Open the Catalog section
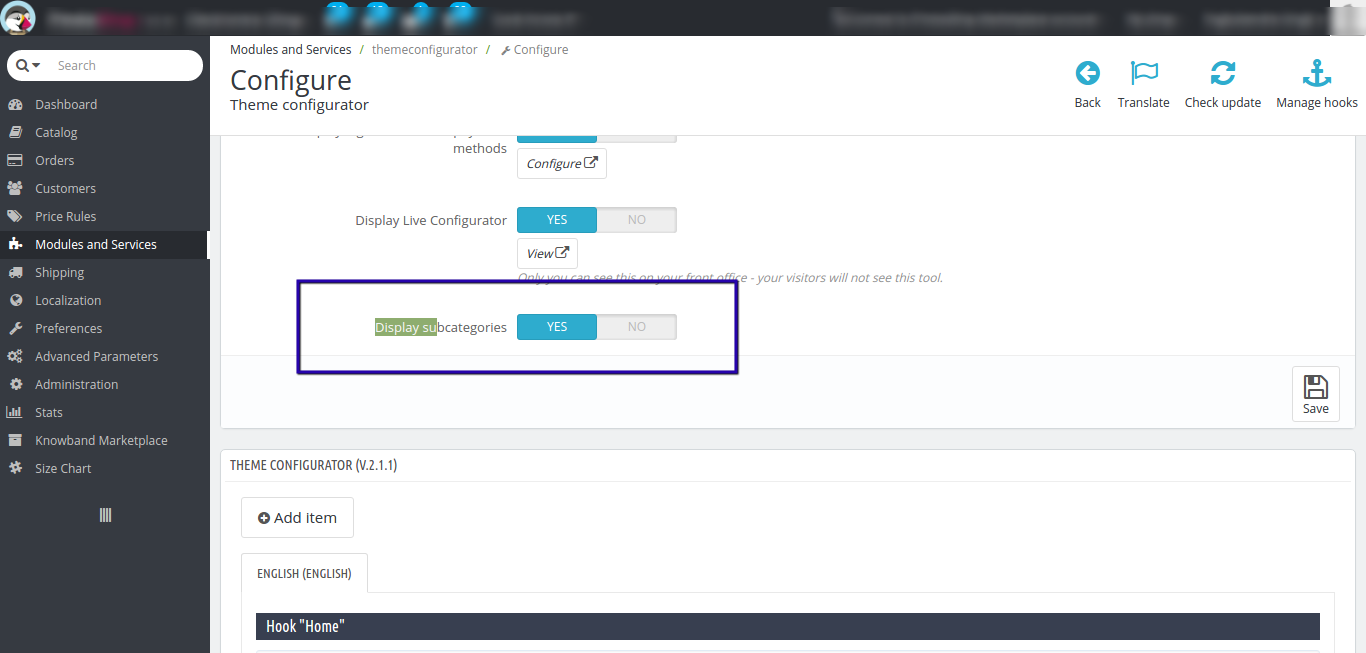 [x=56, y=132]
